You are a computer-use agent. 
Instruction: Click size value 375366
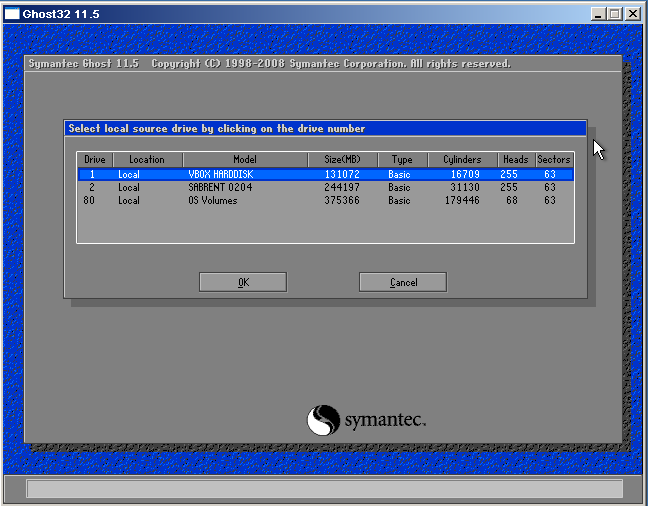click(x=342, y=200)
